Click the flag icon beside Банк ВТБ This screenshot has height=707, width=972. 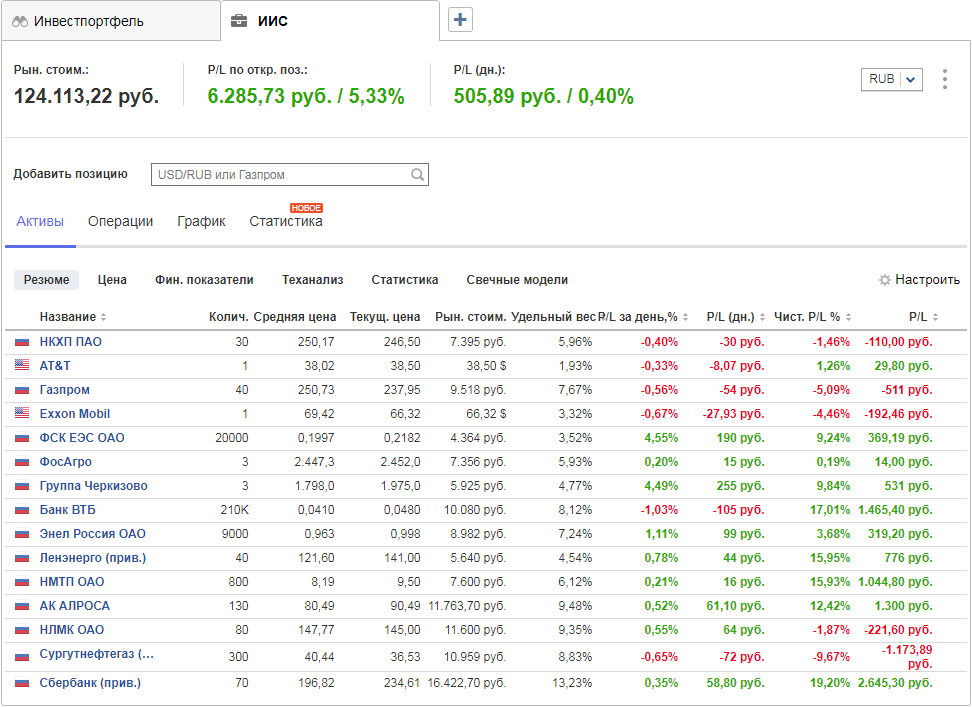[22, 510]
